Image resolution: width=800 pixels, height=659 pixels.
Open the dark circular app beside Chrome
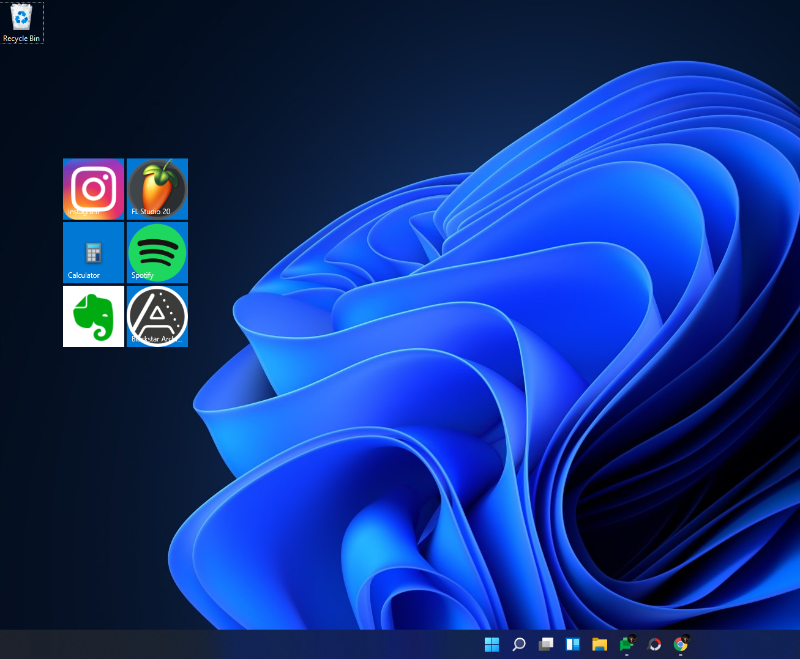(655, 645)
